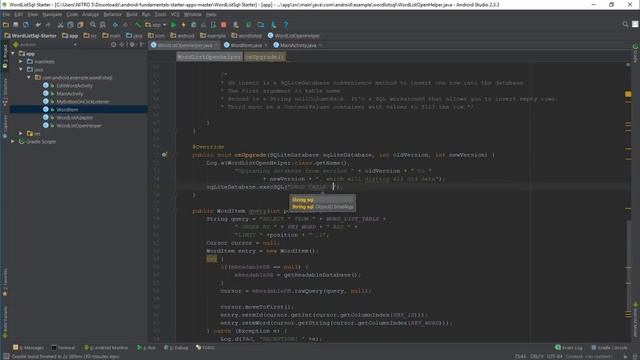Screen dimensions: 640x360
Task: Expand the Gradle Scripts node
Action: click(x=13, y=142)
